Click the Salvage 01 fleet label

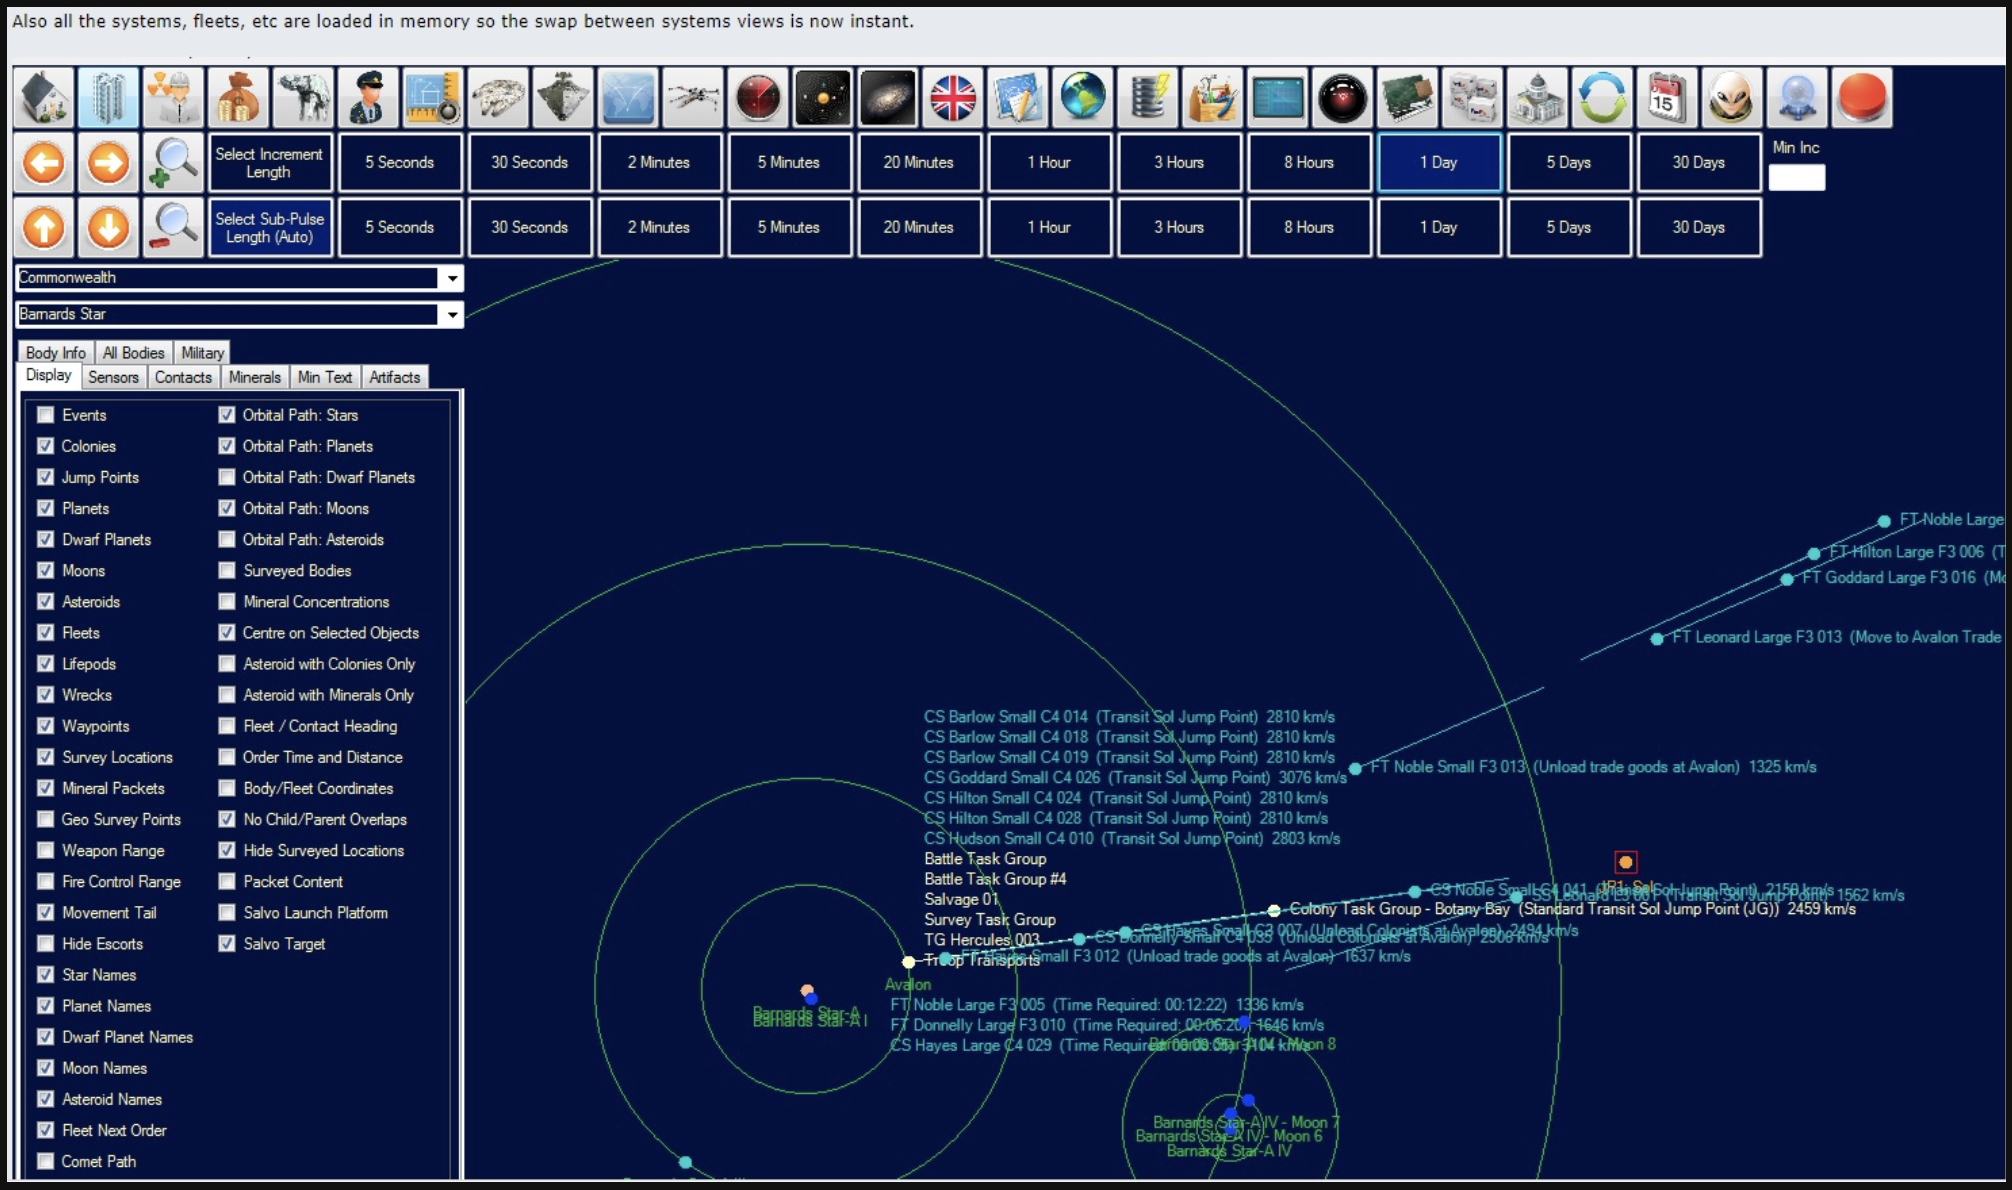[961, 899]
